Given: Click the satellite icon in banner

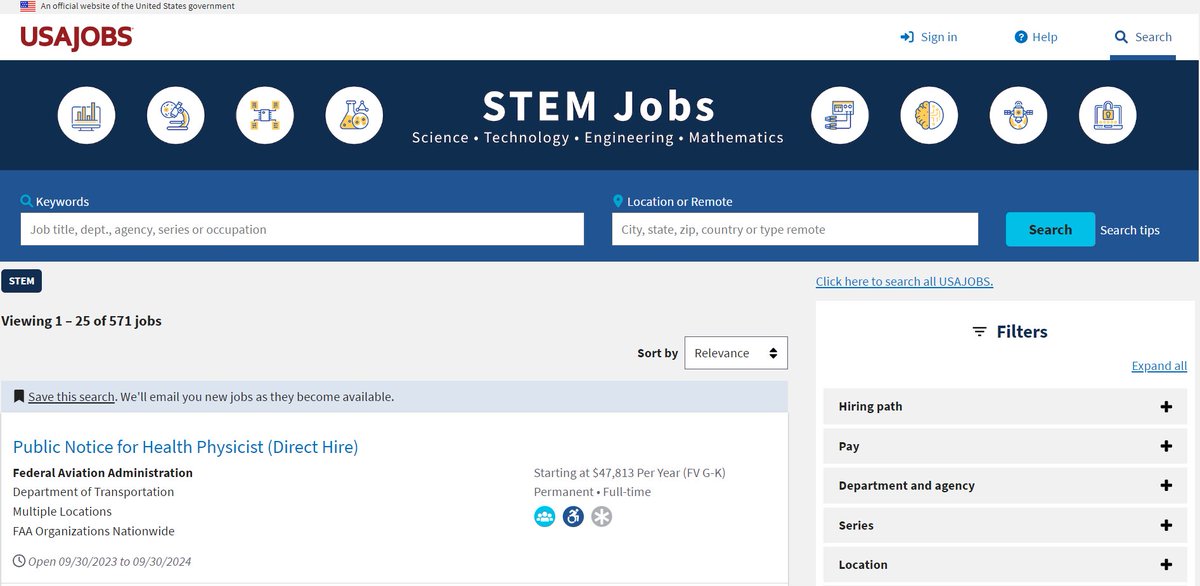Looking at the screenshot, I should [x=1018, y=116].
